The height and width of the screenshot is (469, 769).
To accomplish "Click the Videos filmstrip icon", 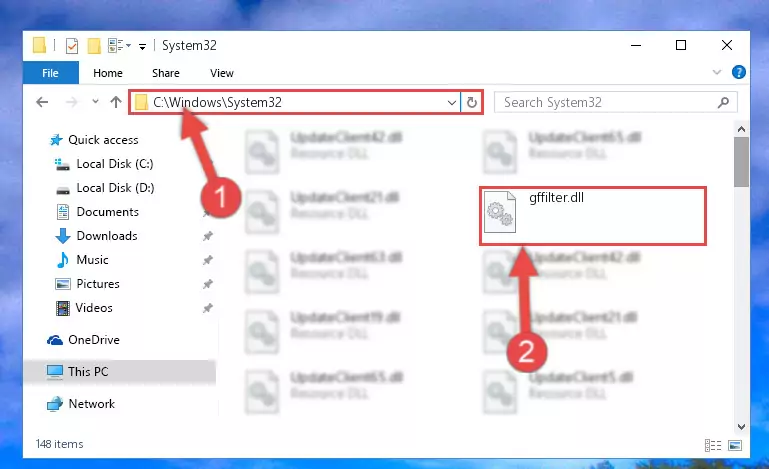I will pyautogui.click(x=63, y=308).
